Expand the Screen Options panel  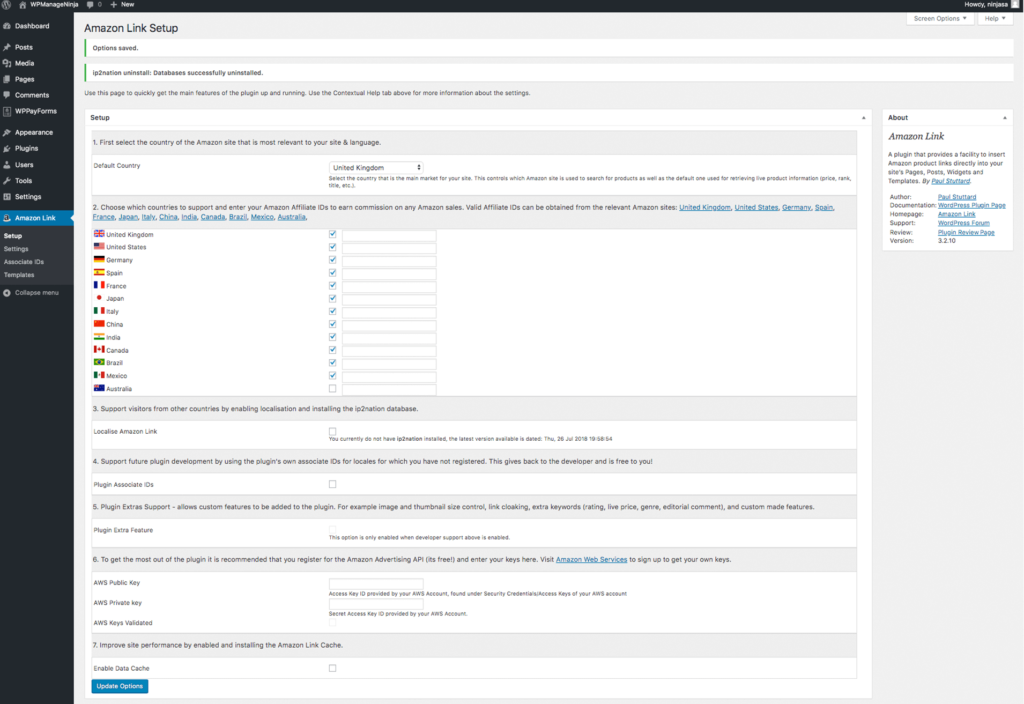[940, 19]
